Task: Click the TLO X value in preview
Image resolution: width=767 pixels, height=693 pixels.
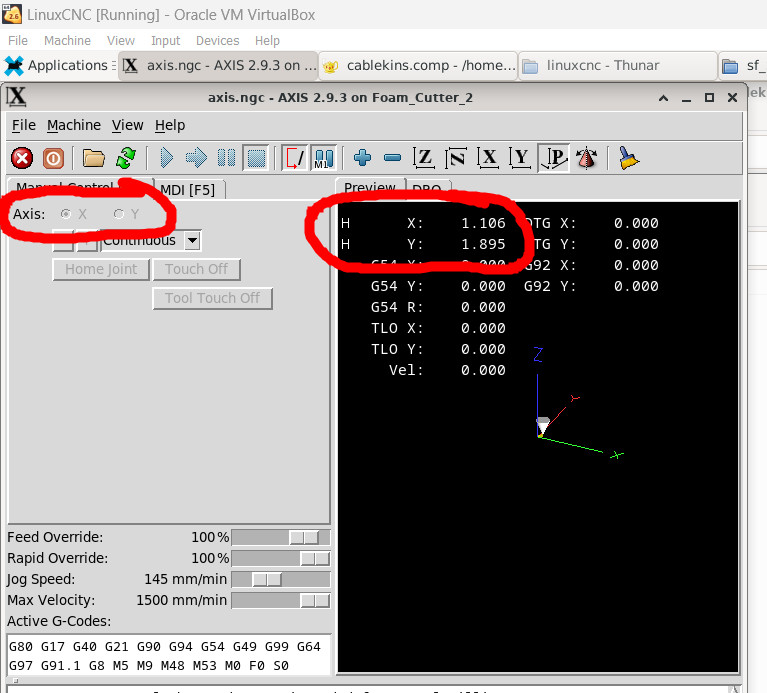Action: click(x=483, y=328)
